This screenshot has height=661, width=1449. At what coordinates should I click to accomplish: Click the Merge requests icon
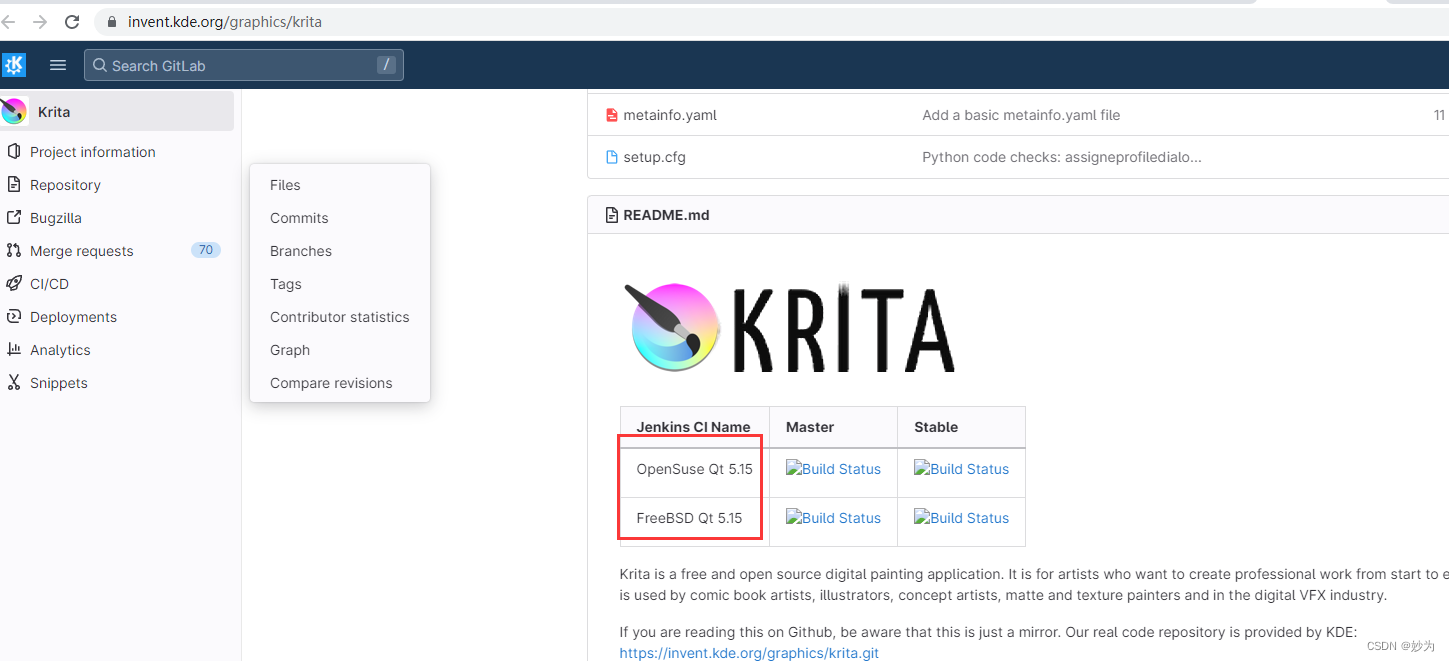point(13,251)
